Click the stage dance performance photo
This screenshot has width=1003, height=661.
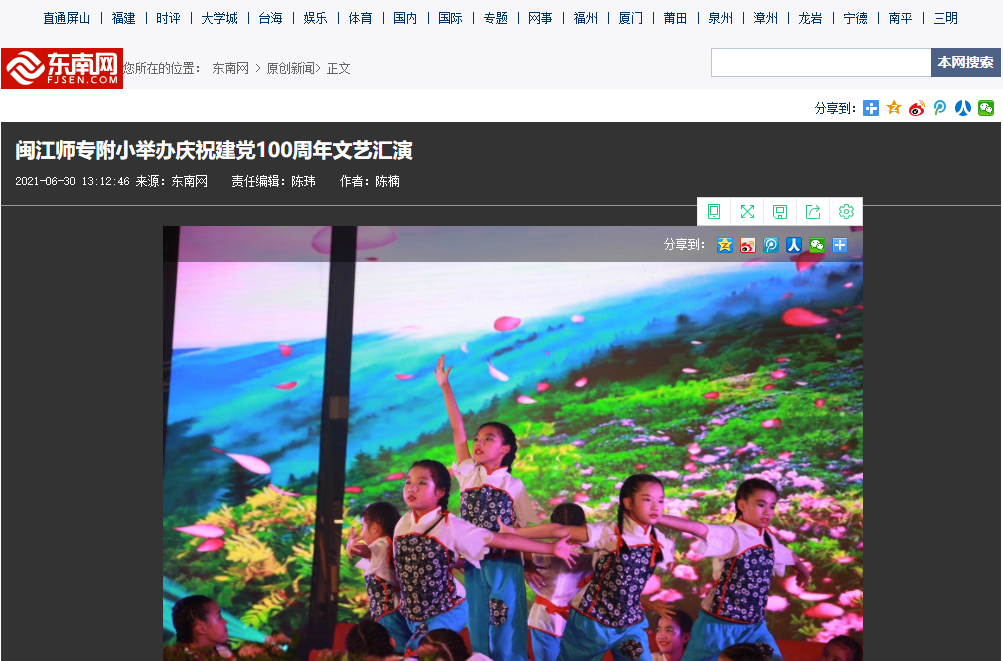click(x=513, y=443)
